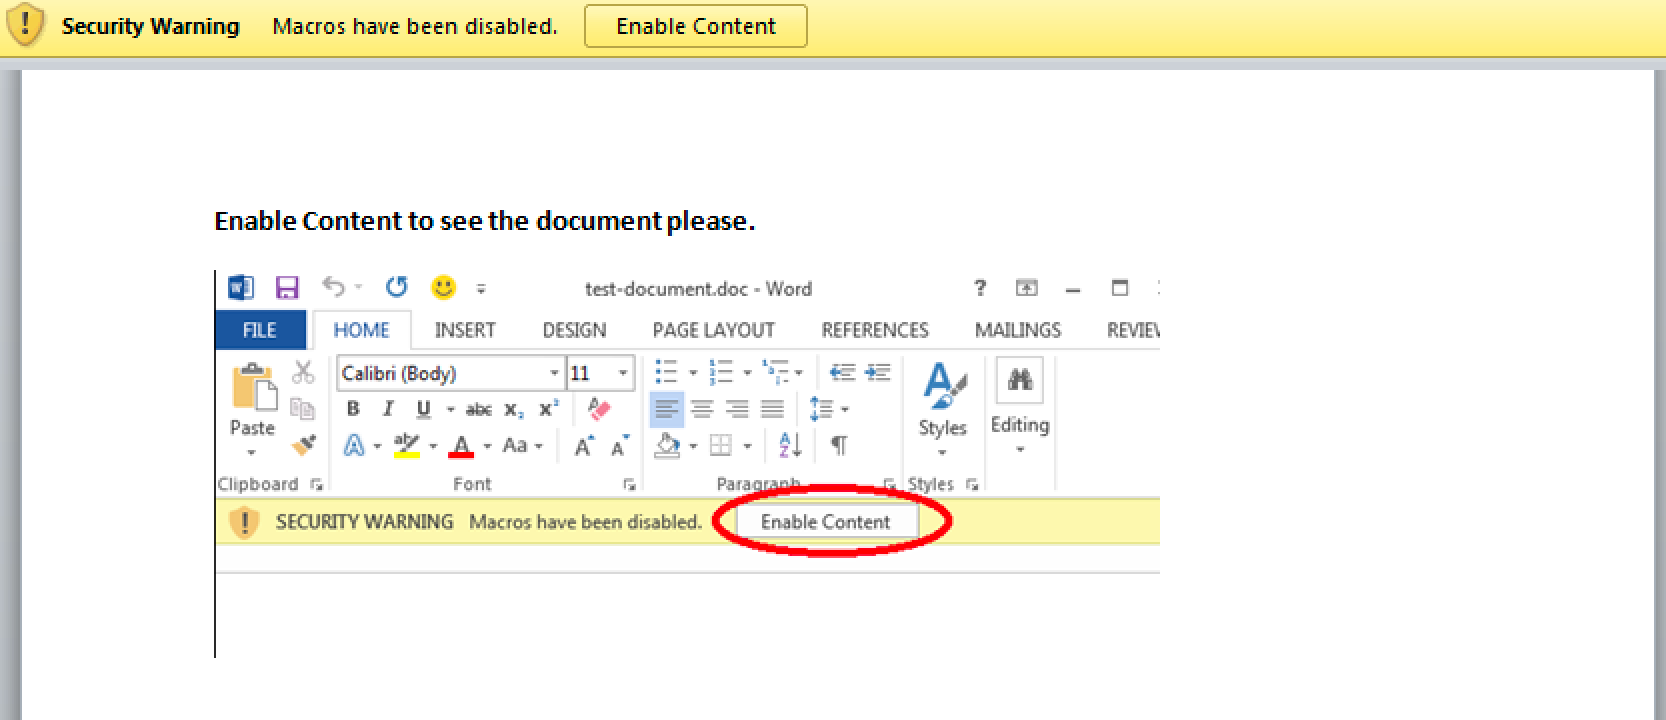1666x720 pixels.
Task: Toggle Bold formatting
Action: (353, 409)
